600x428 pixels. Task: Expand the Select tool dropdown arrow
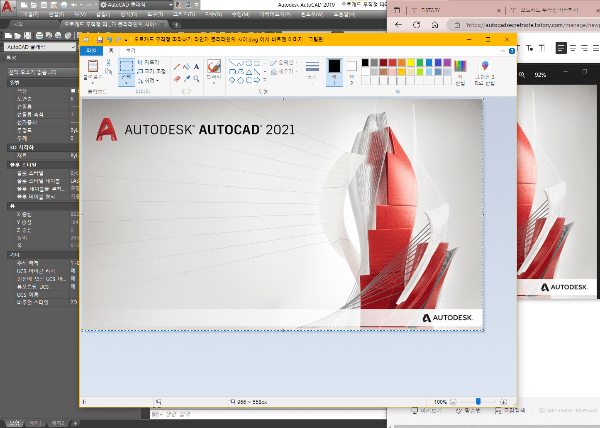[126, 82]
